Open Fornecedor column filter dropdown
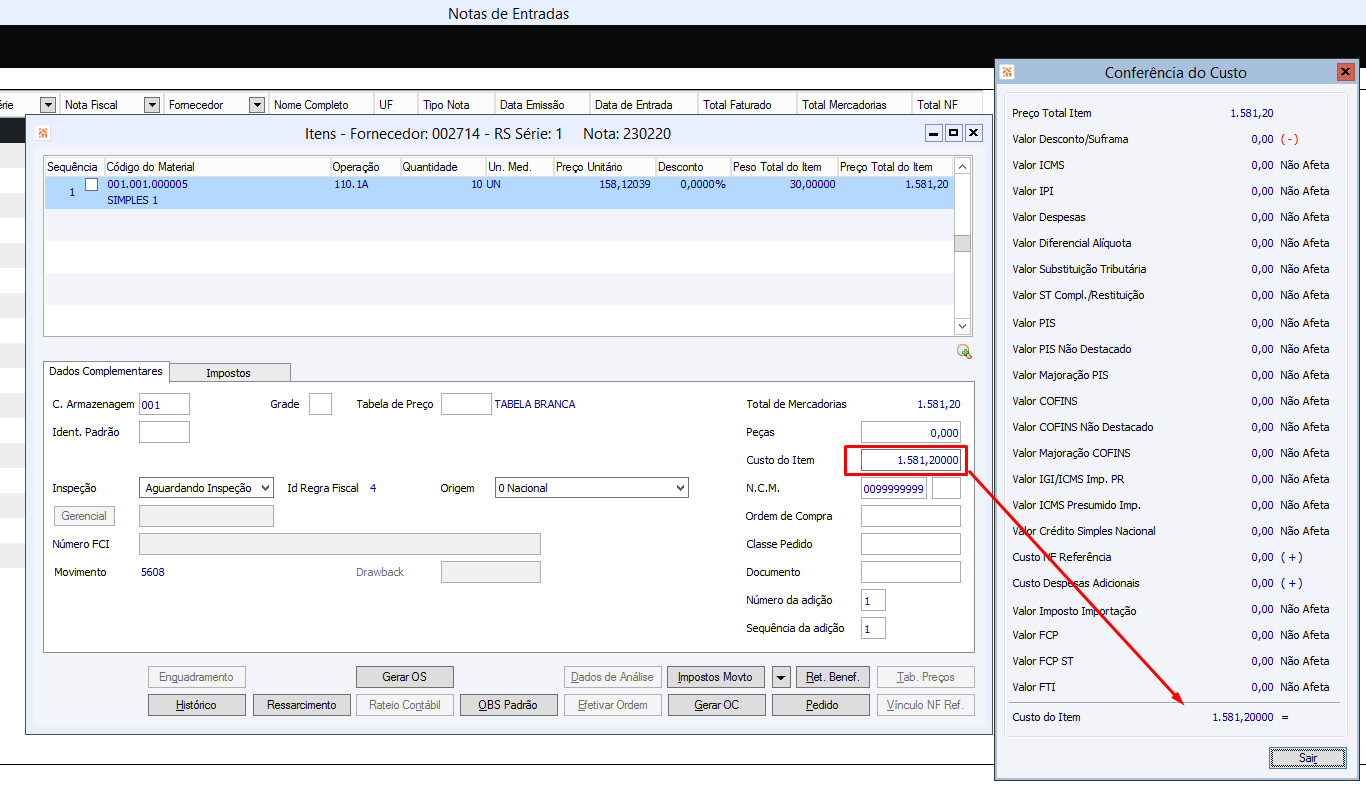The image size is (1366, 790). (257, 104)
